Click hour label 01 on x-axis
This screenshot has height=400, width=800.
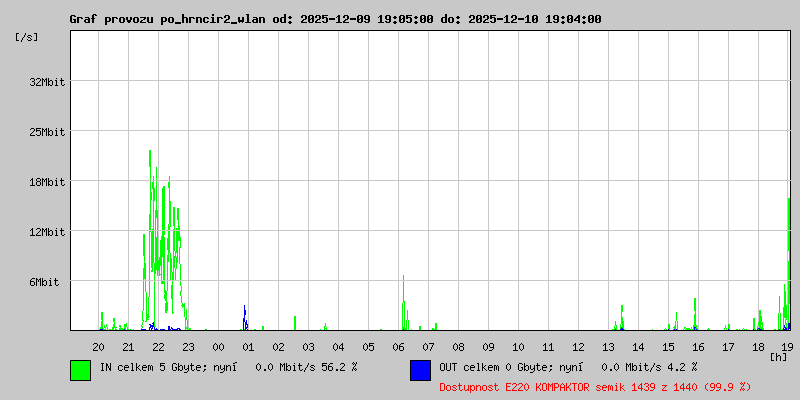248,347
